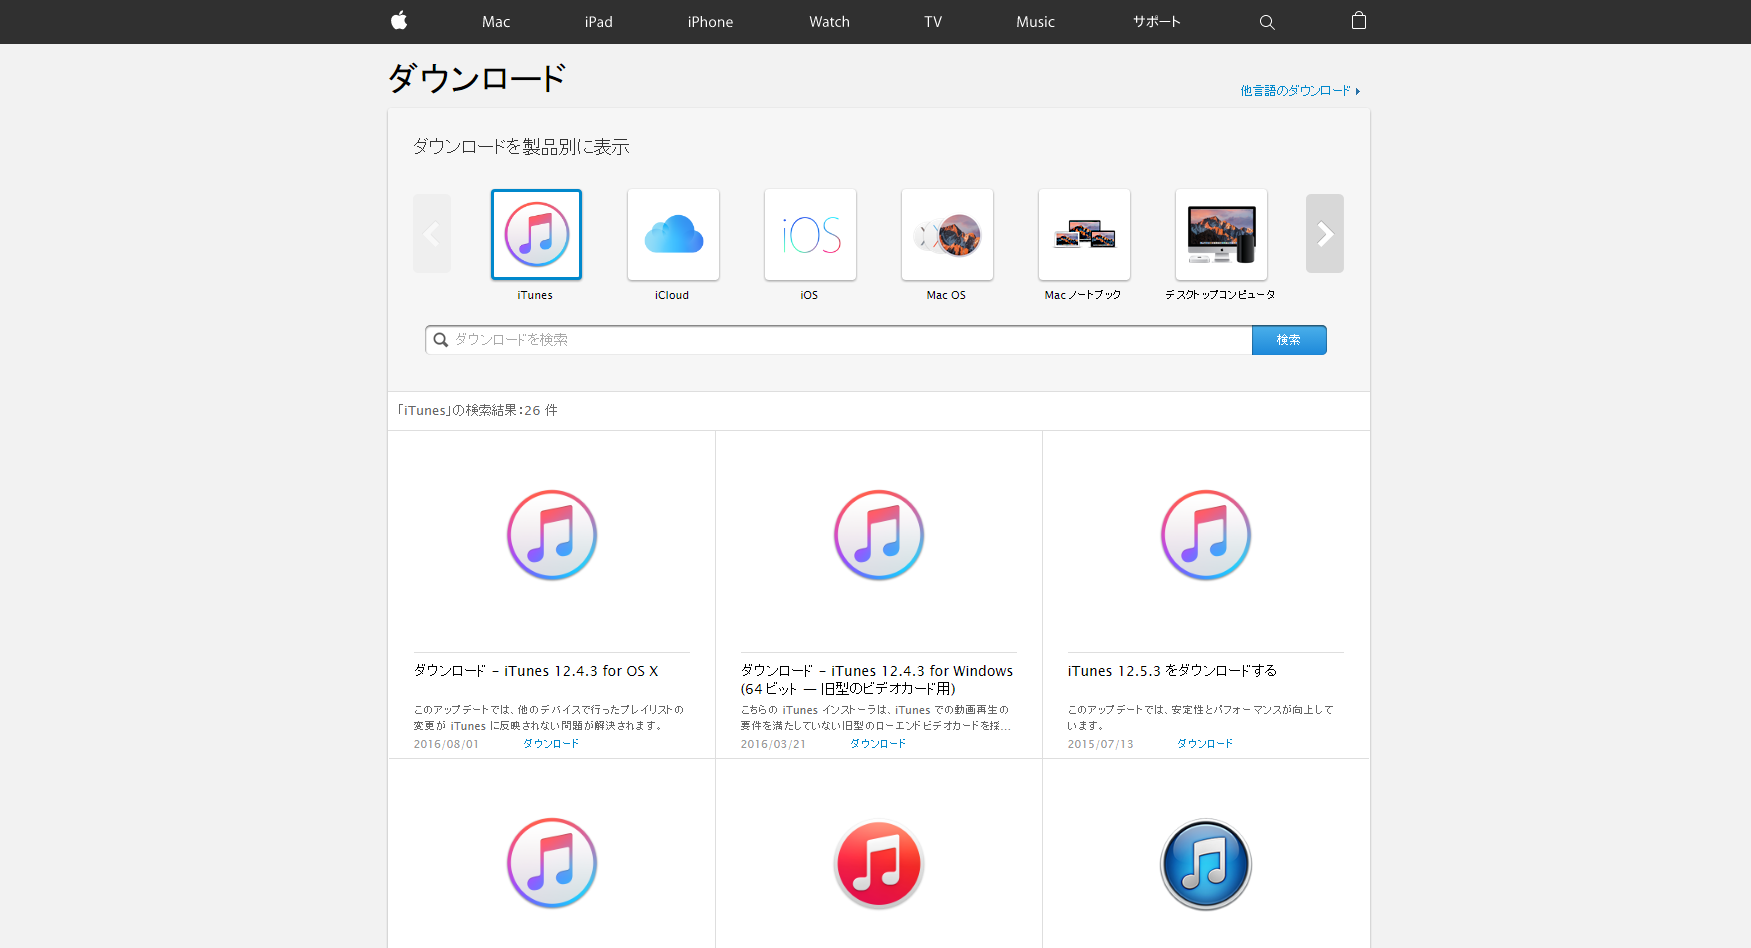Click the iTunes label under category icon

[535, 295]
